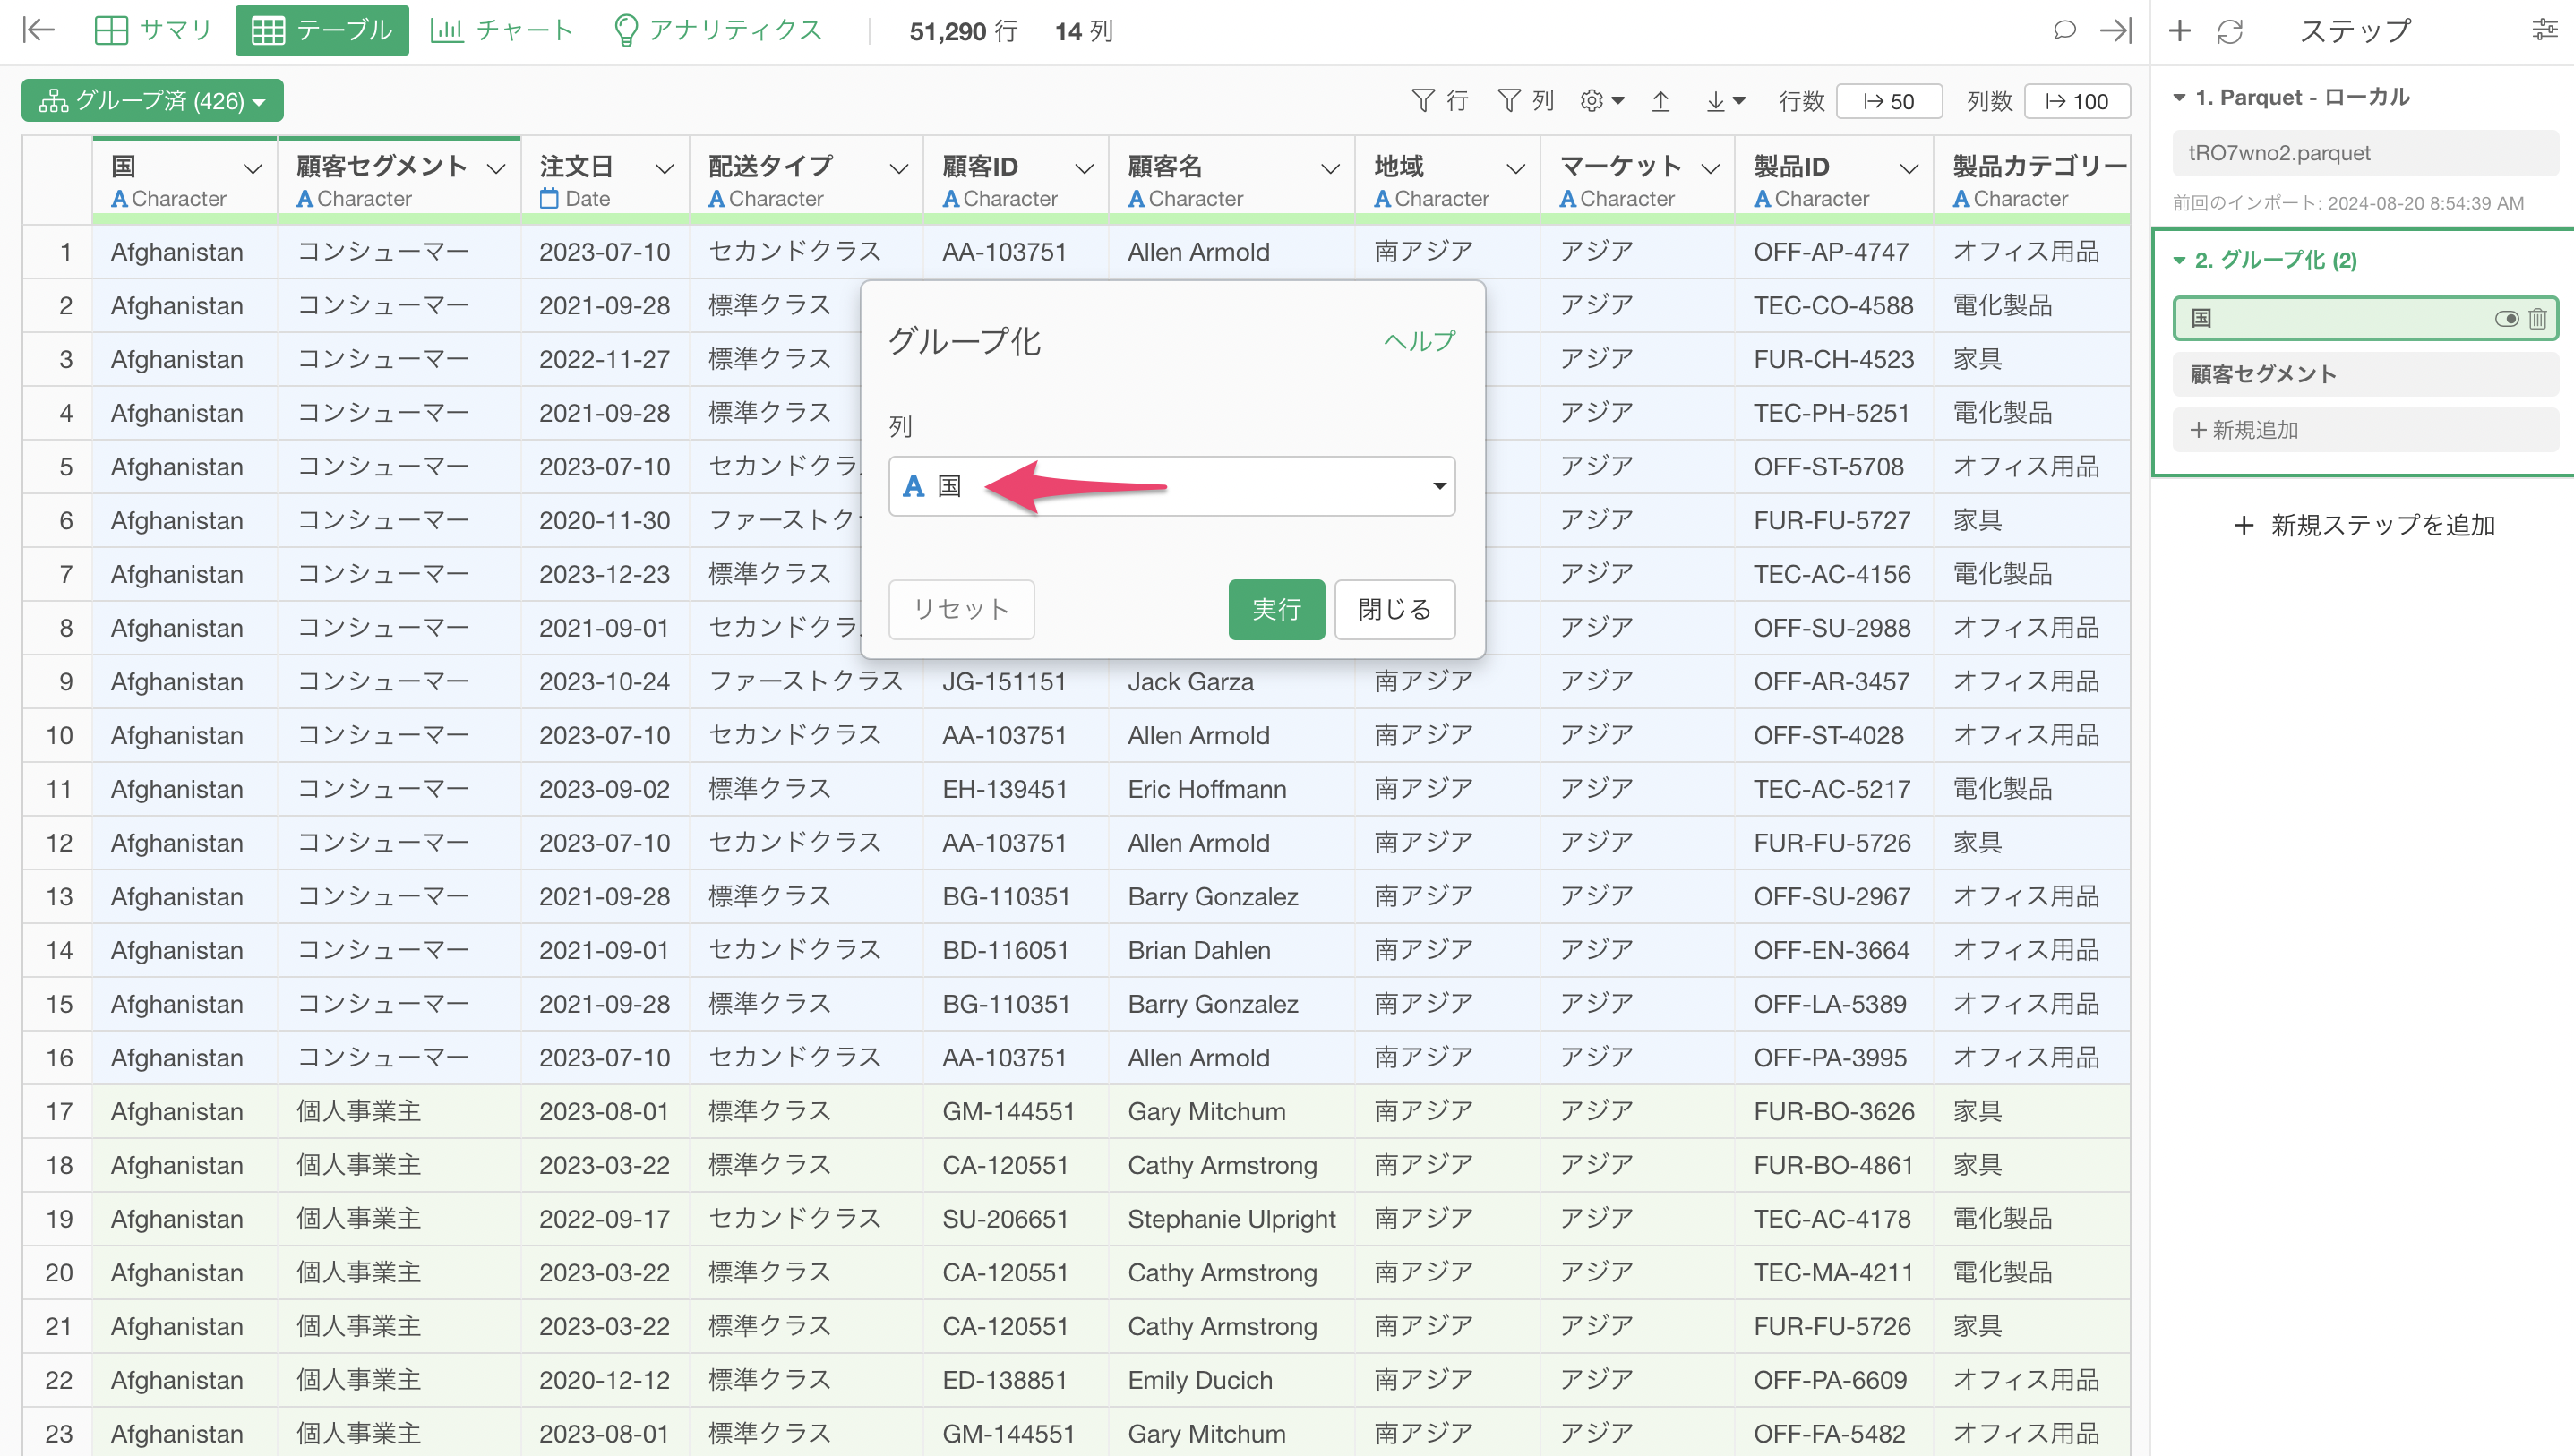Select the tRO7wno2.parquet source entry
Viewport: 2574px width, 1456px height.
point(2365,153)
